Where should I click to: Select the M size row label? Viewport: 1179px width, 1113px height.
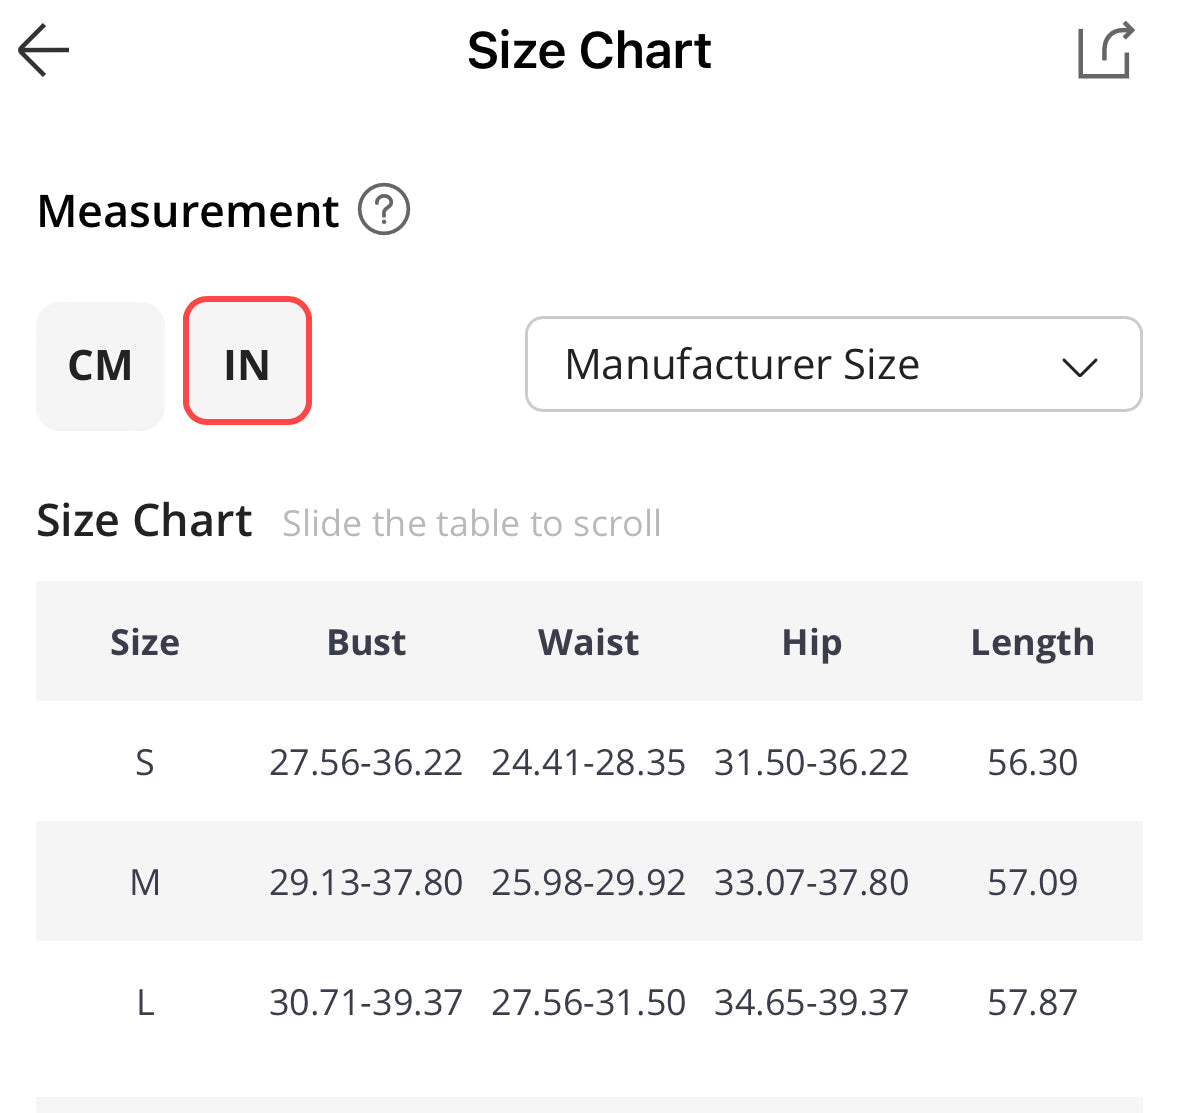[x=145, y=883]
